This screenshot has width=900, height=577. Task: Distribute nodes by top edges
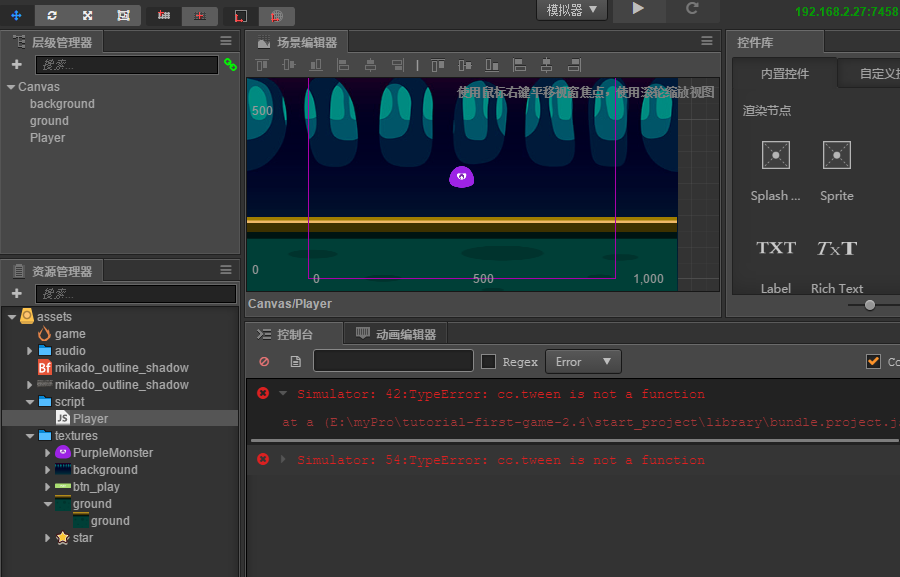(438, 65)
